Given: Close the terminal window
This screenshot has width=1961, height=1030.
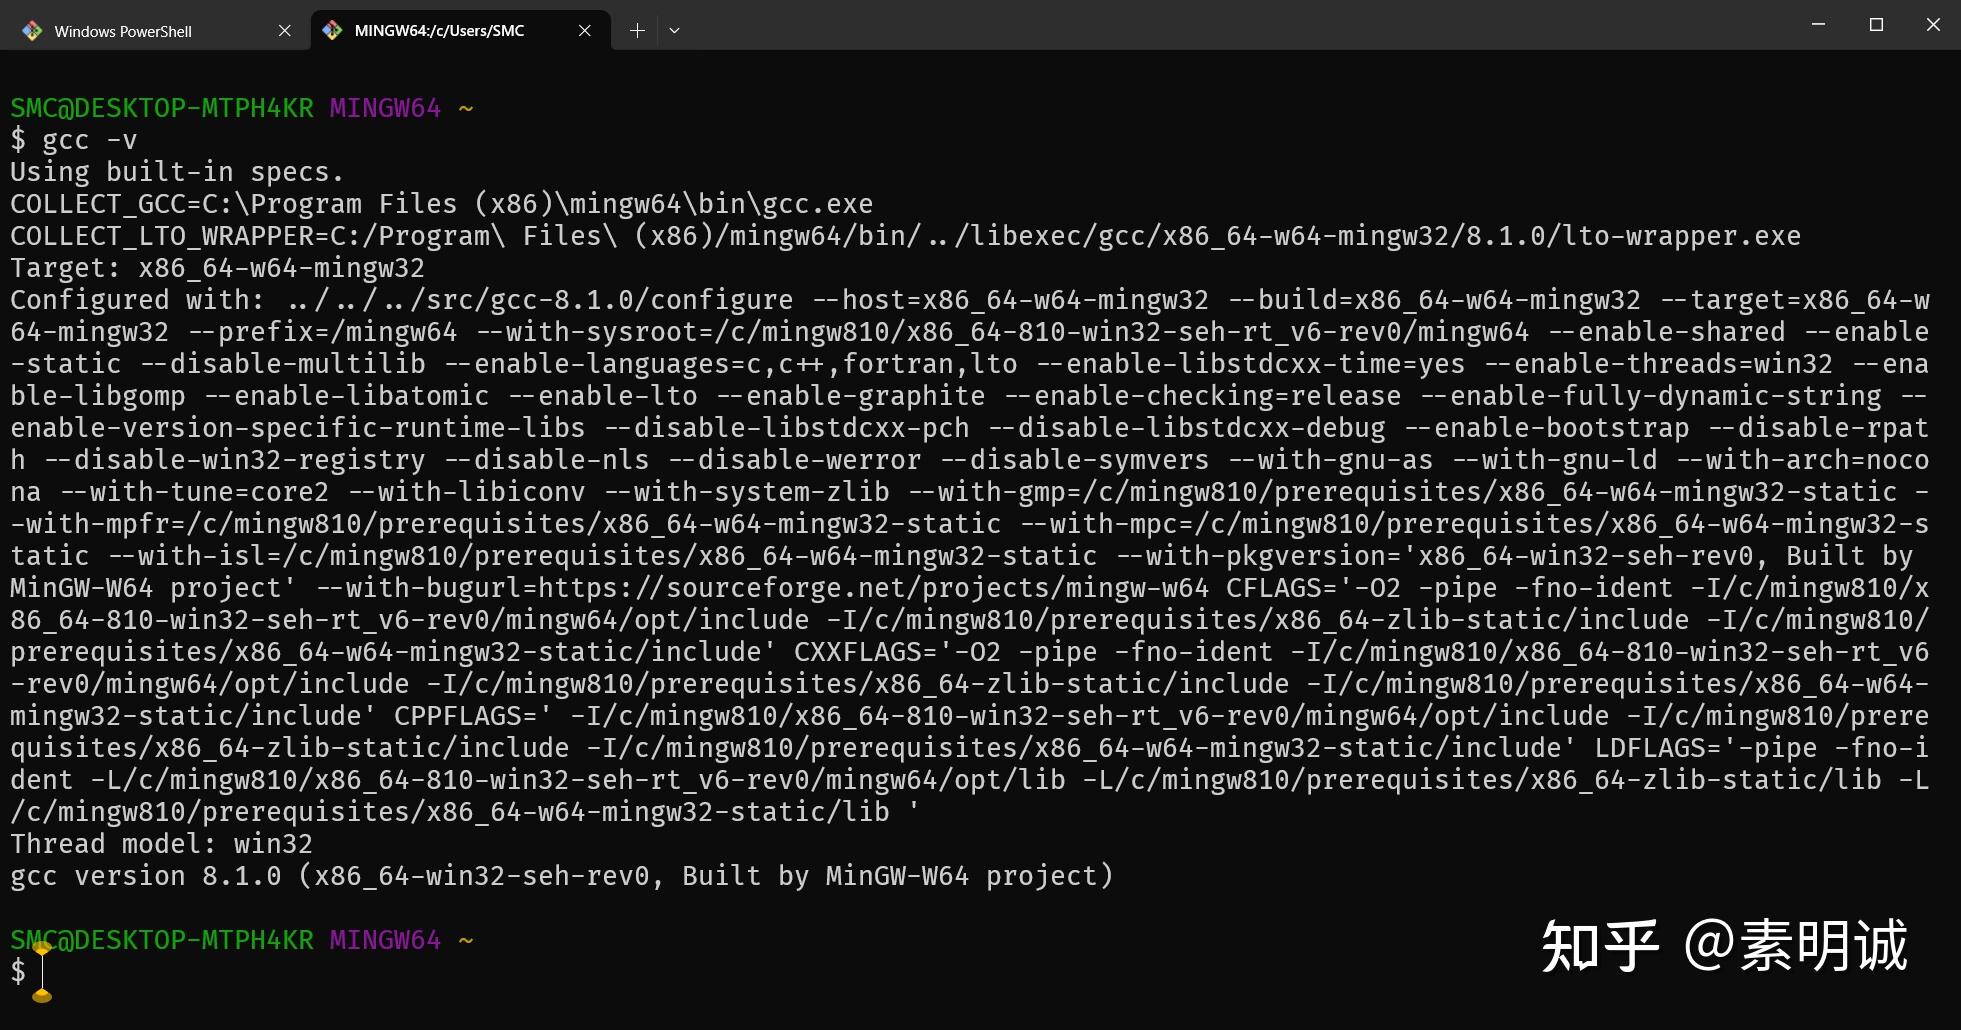Looking at the screenshot, I should [1933, 25].
